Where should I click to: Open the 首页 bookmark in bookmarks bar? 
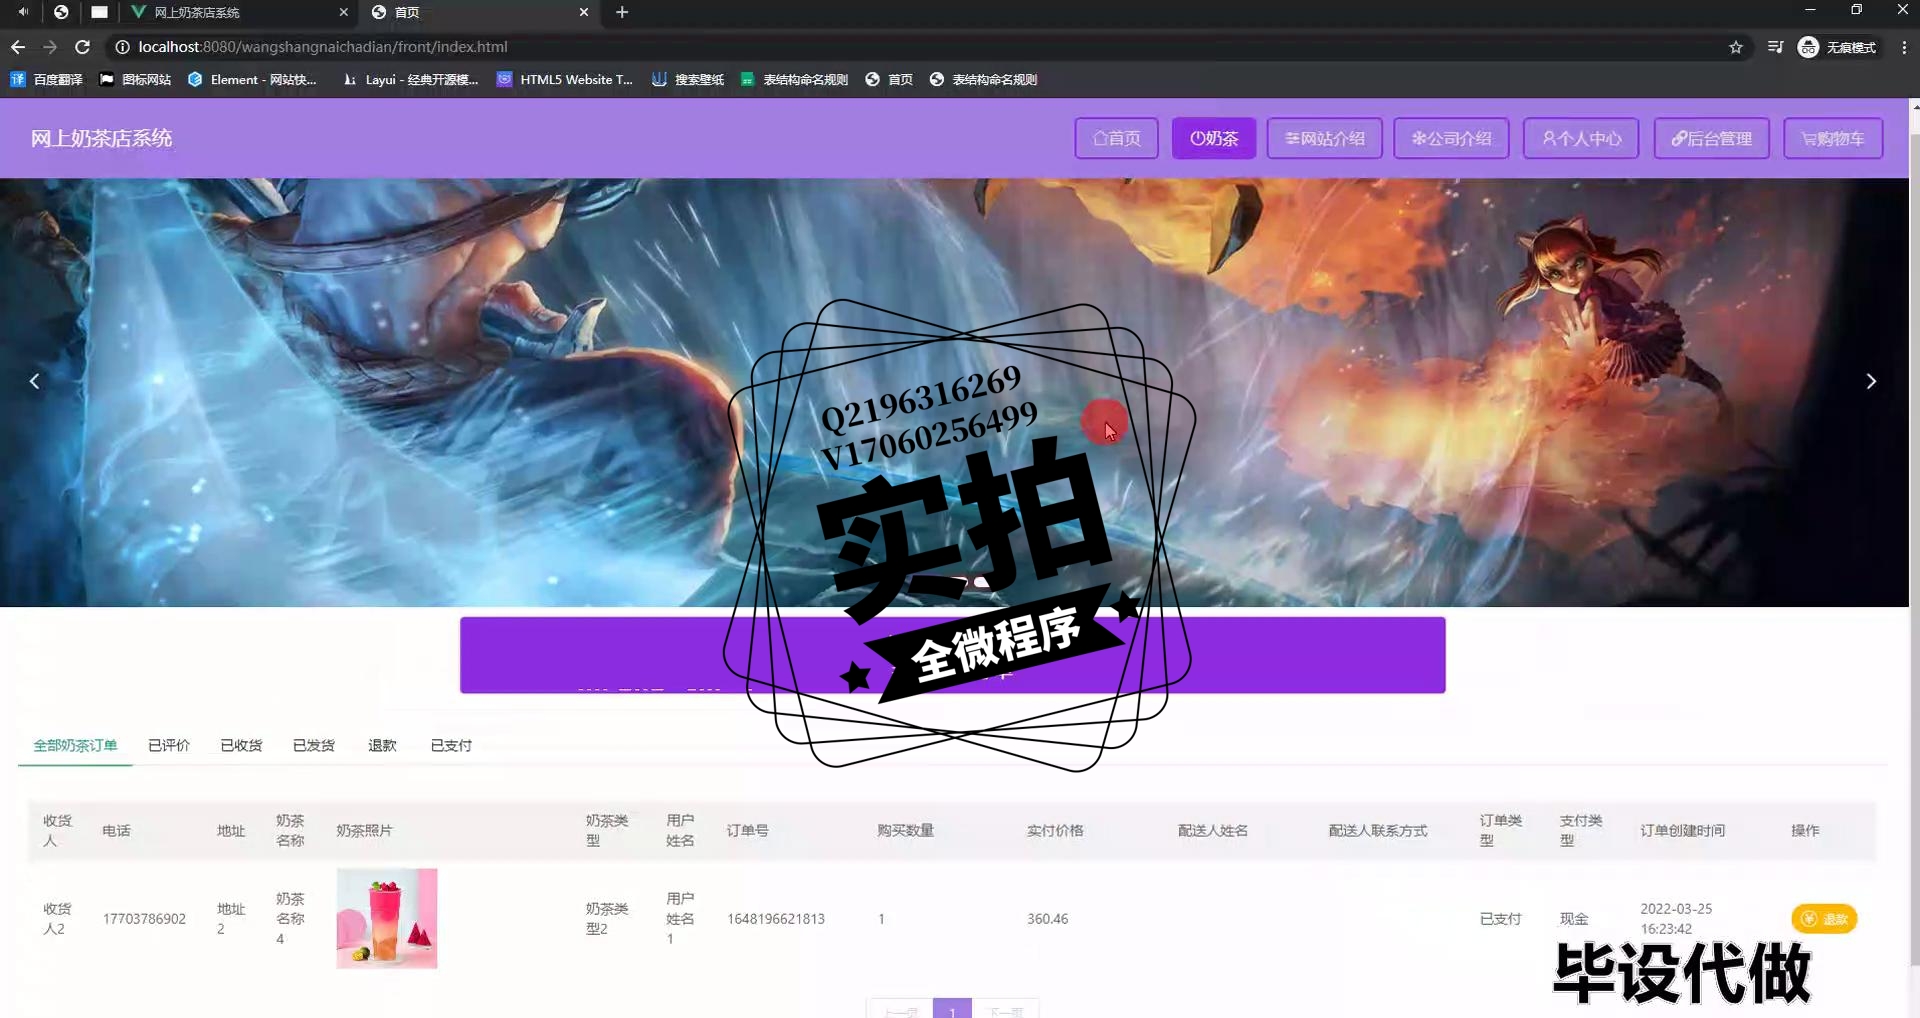point(889,79)
